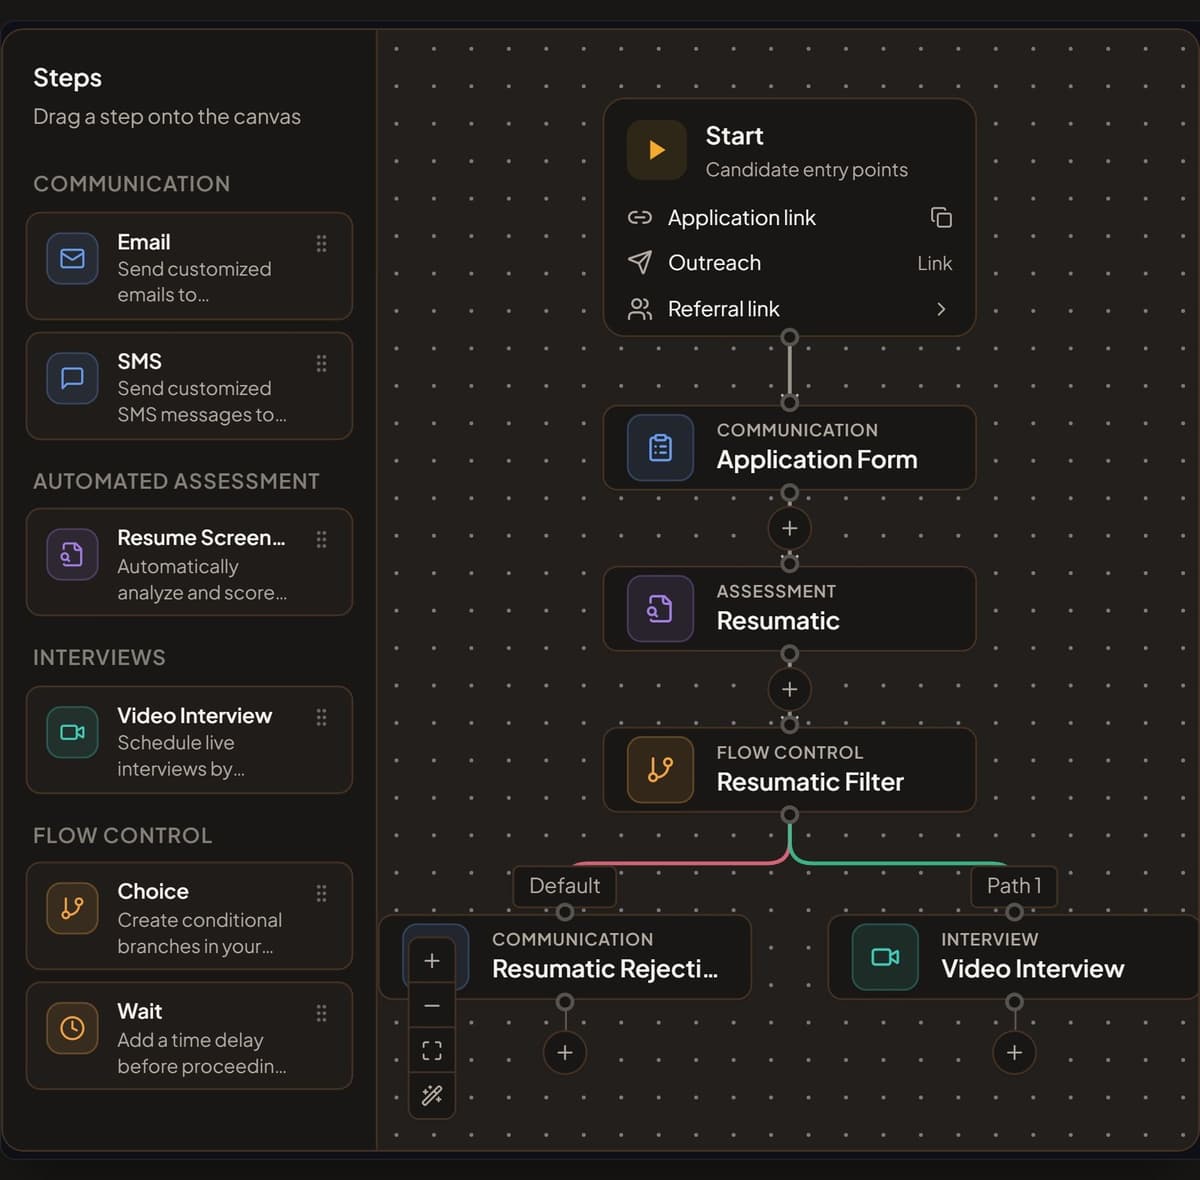Click the Outreach paper plane icon
Viewport: 1200px width, 1180px height.
coord(640,262)
